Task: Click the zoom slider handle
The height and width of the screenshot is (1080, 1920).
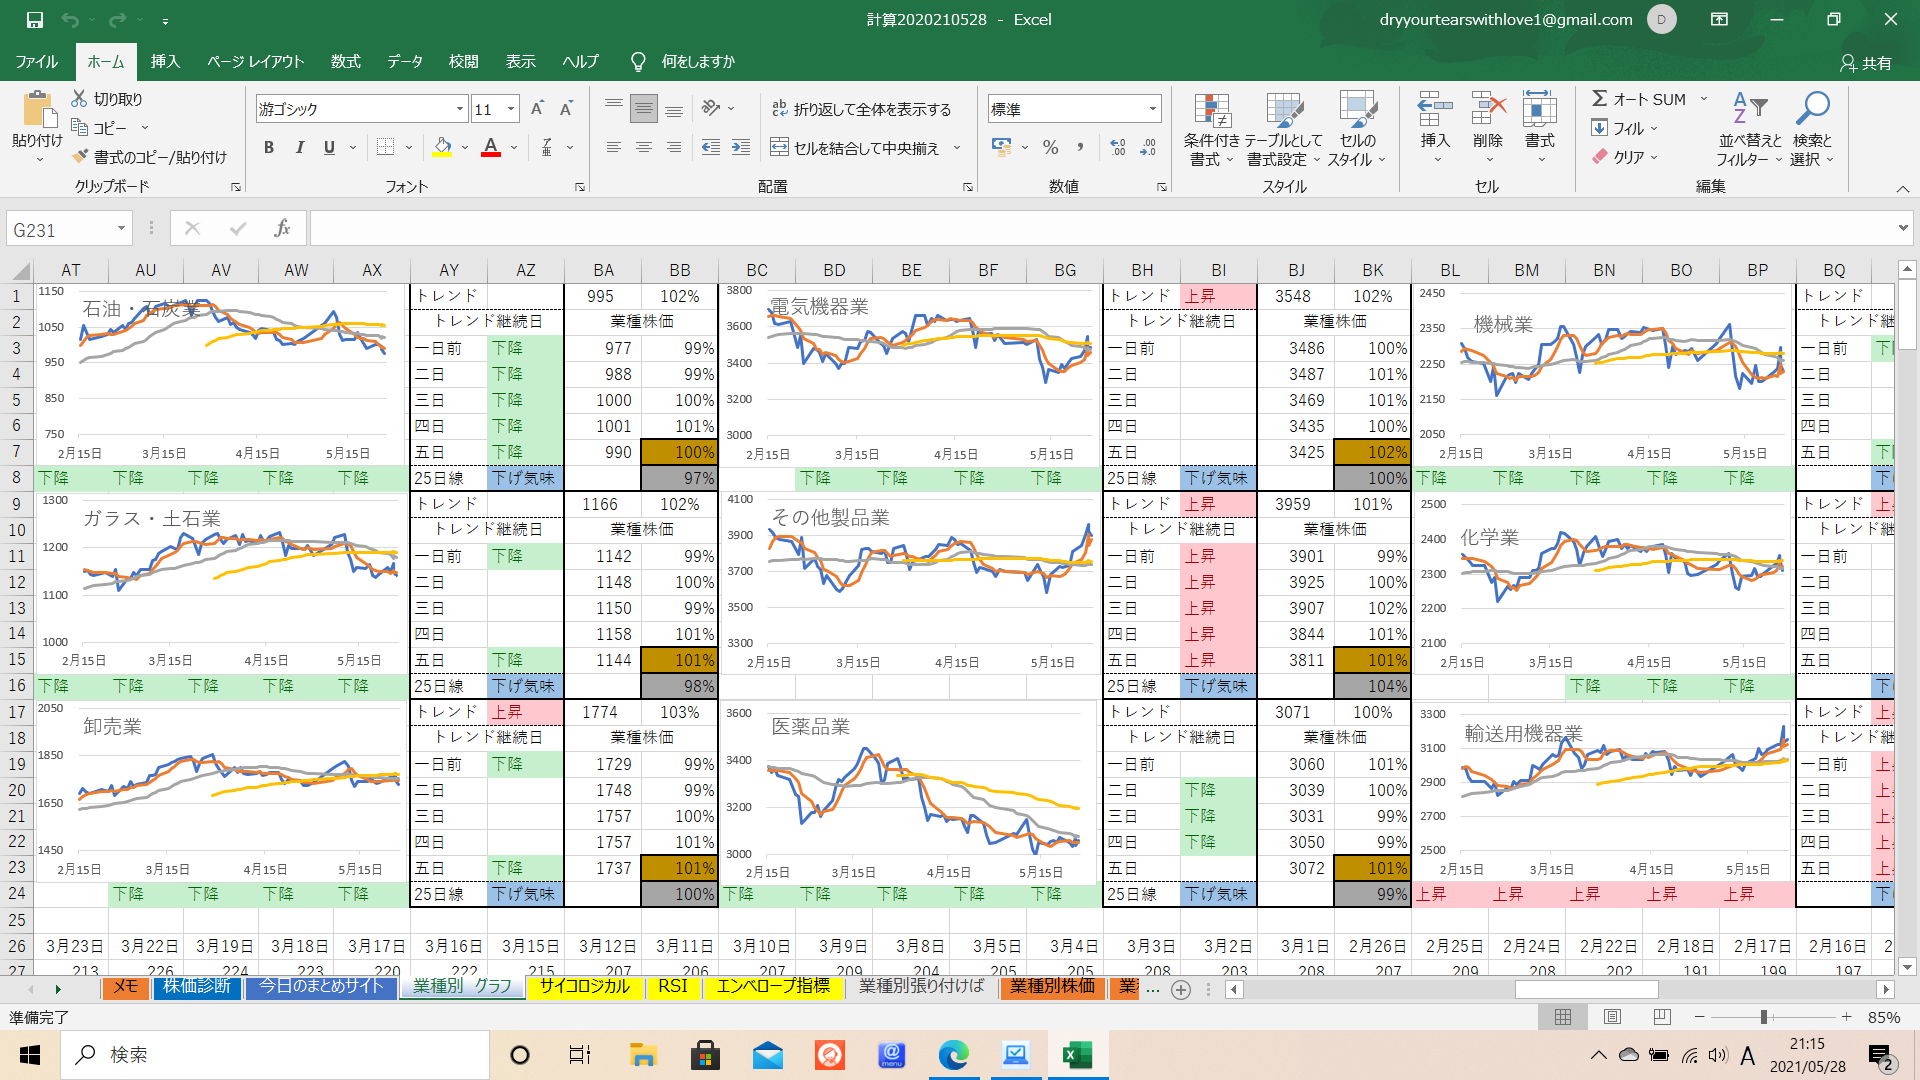Action: tap(1764, 1017)
